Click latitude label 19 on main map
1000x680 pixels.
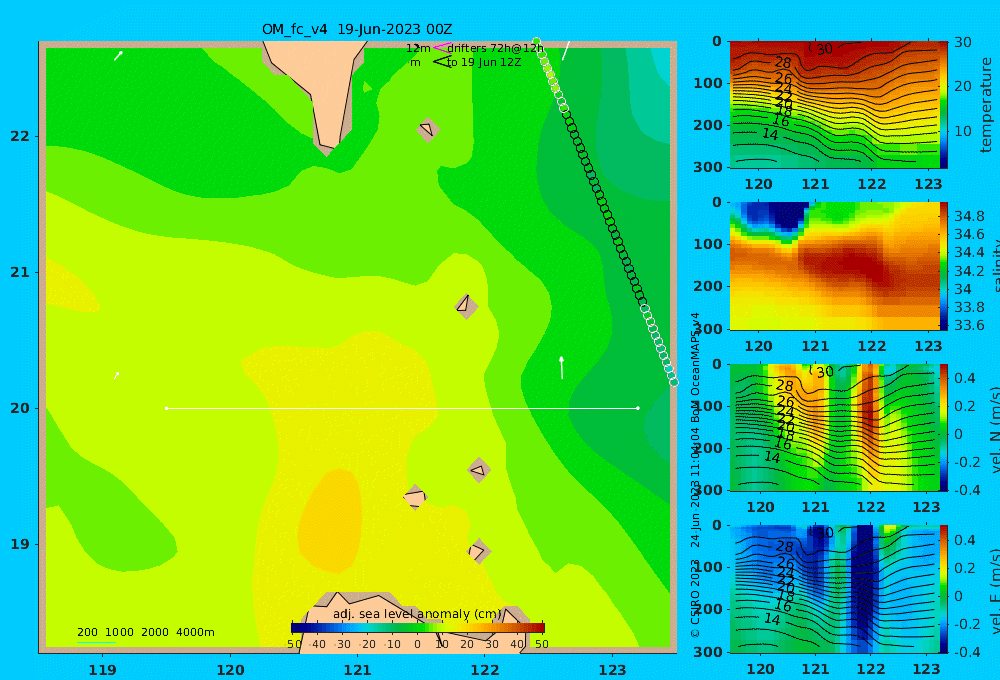pos(20,544)
